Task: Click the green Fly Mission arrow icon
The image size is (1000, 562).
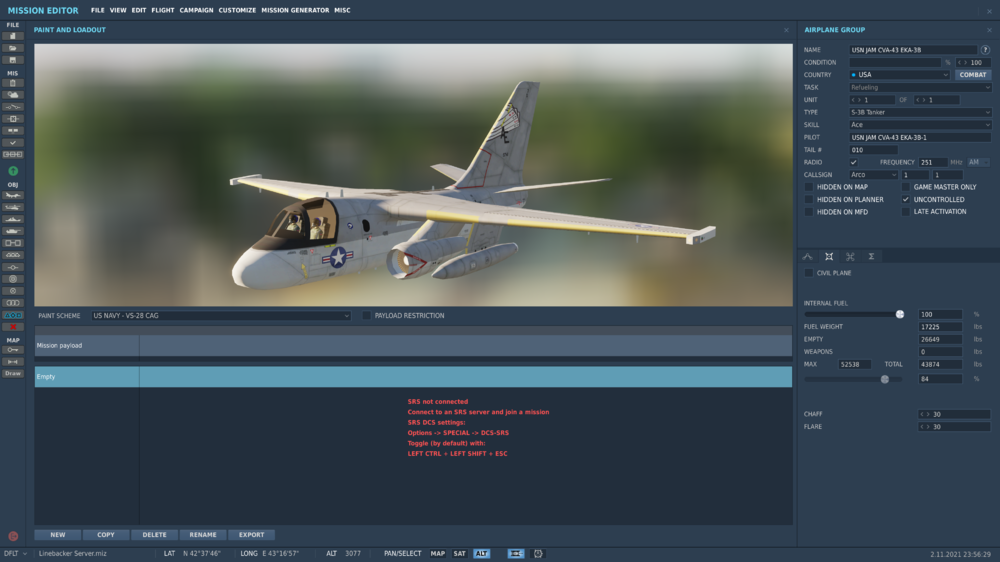Action: 13,171
